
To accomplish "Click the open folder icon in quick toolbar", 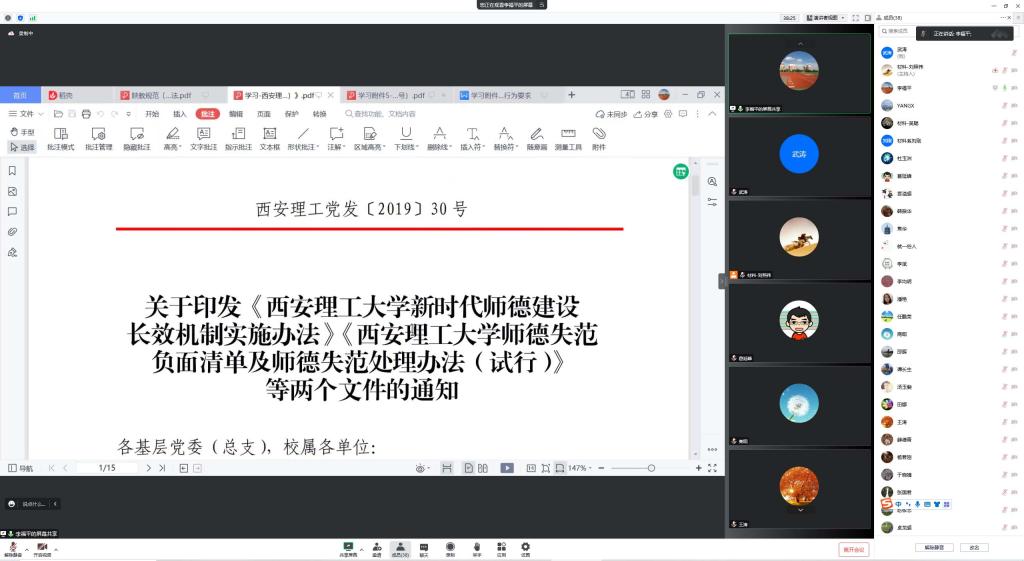I will [x=58, y=114].
